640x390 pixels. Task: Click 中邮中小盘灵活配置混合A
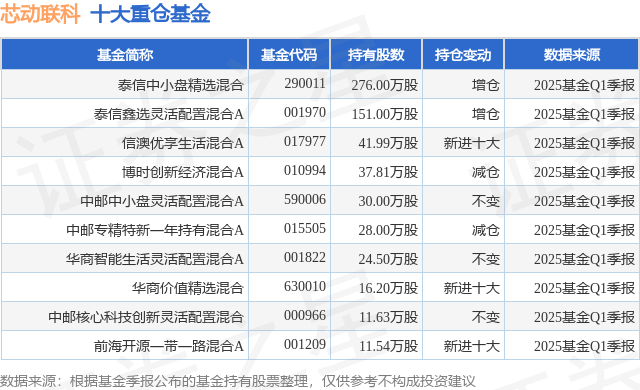tap(162, 201)
